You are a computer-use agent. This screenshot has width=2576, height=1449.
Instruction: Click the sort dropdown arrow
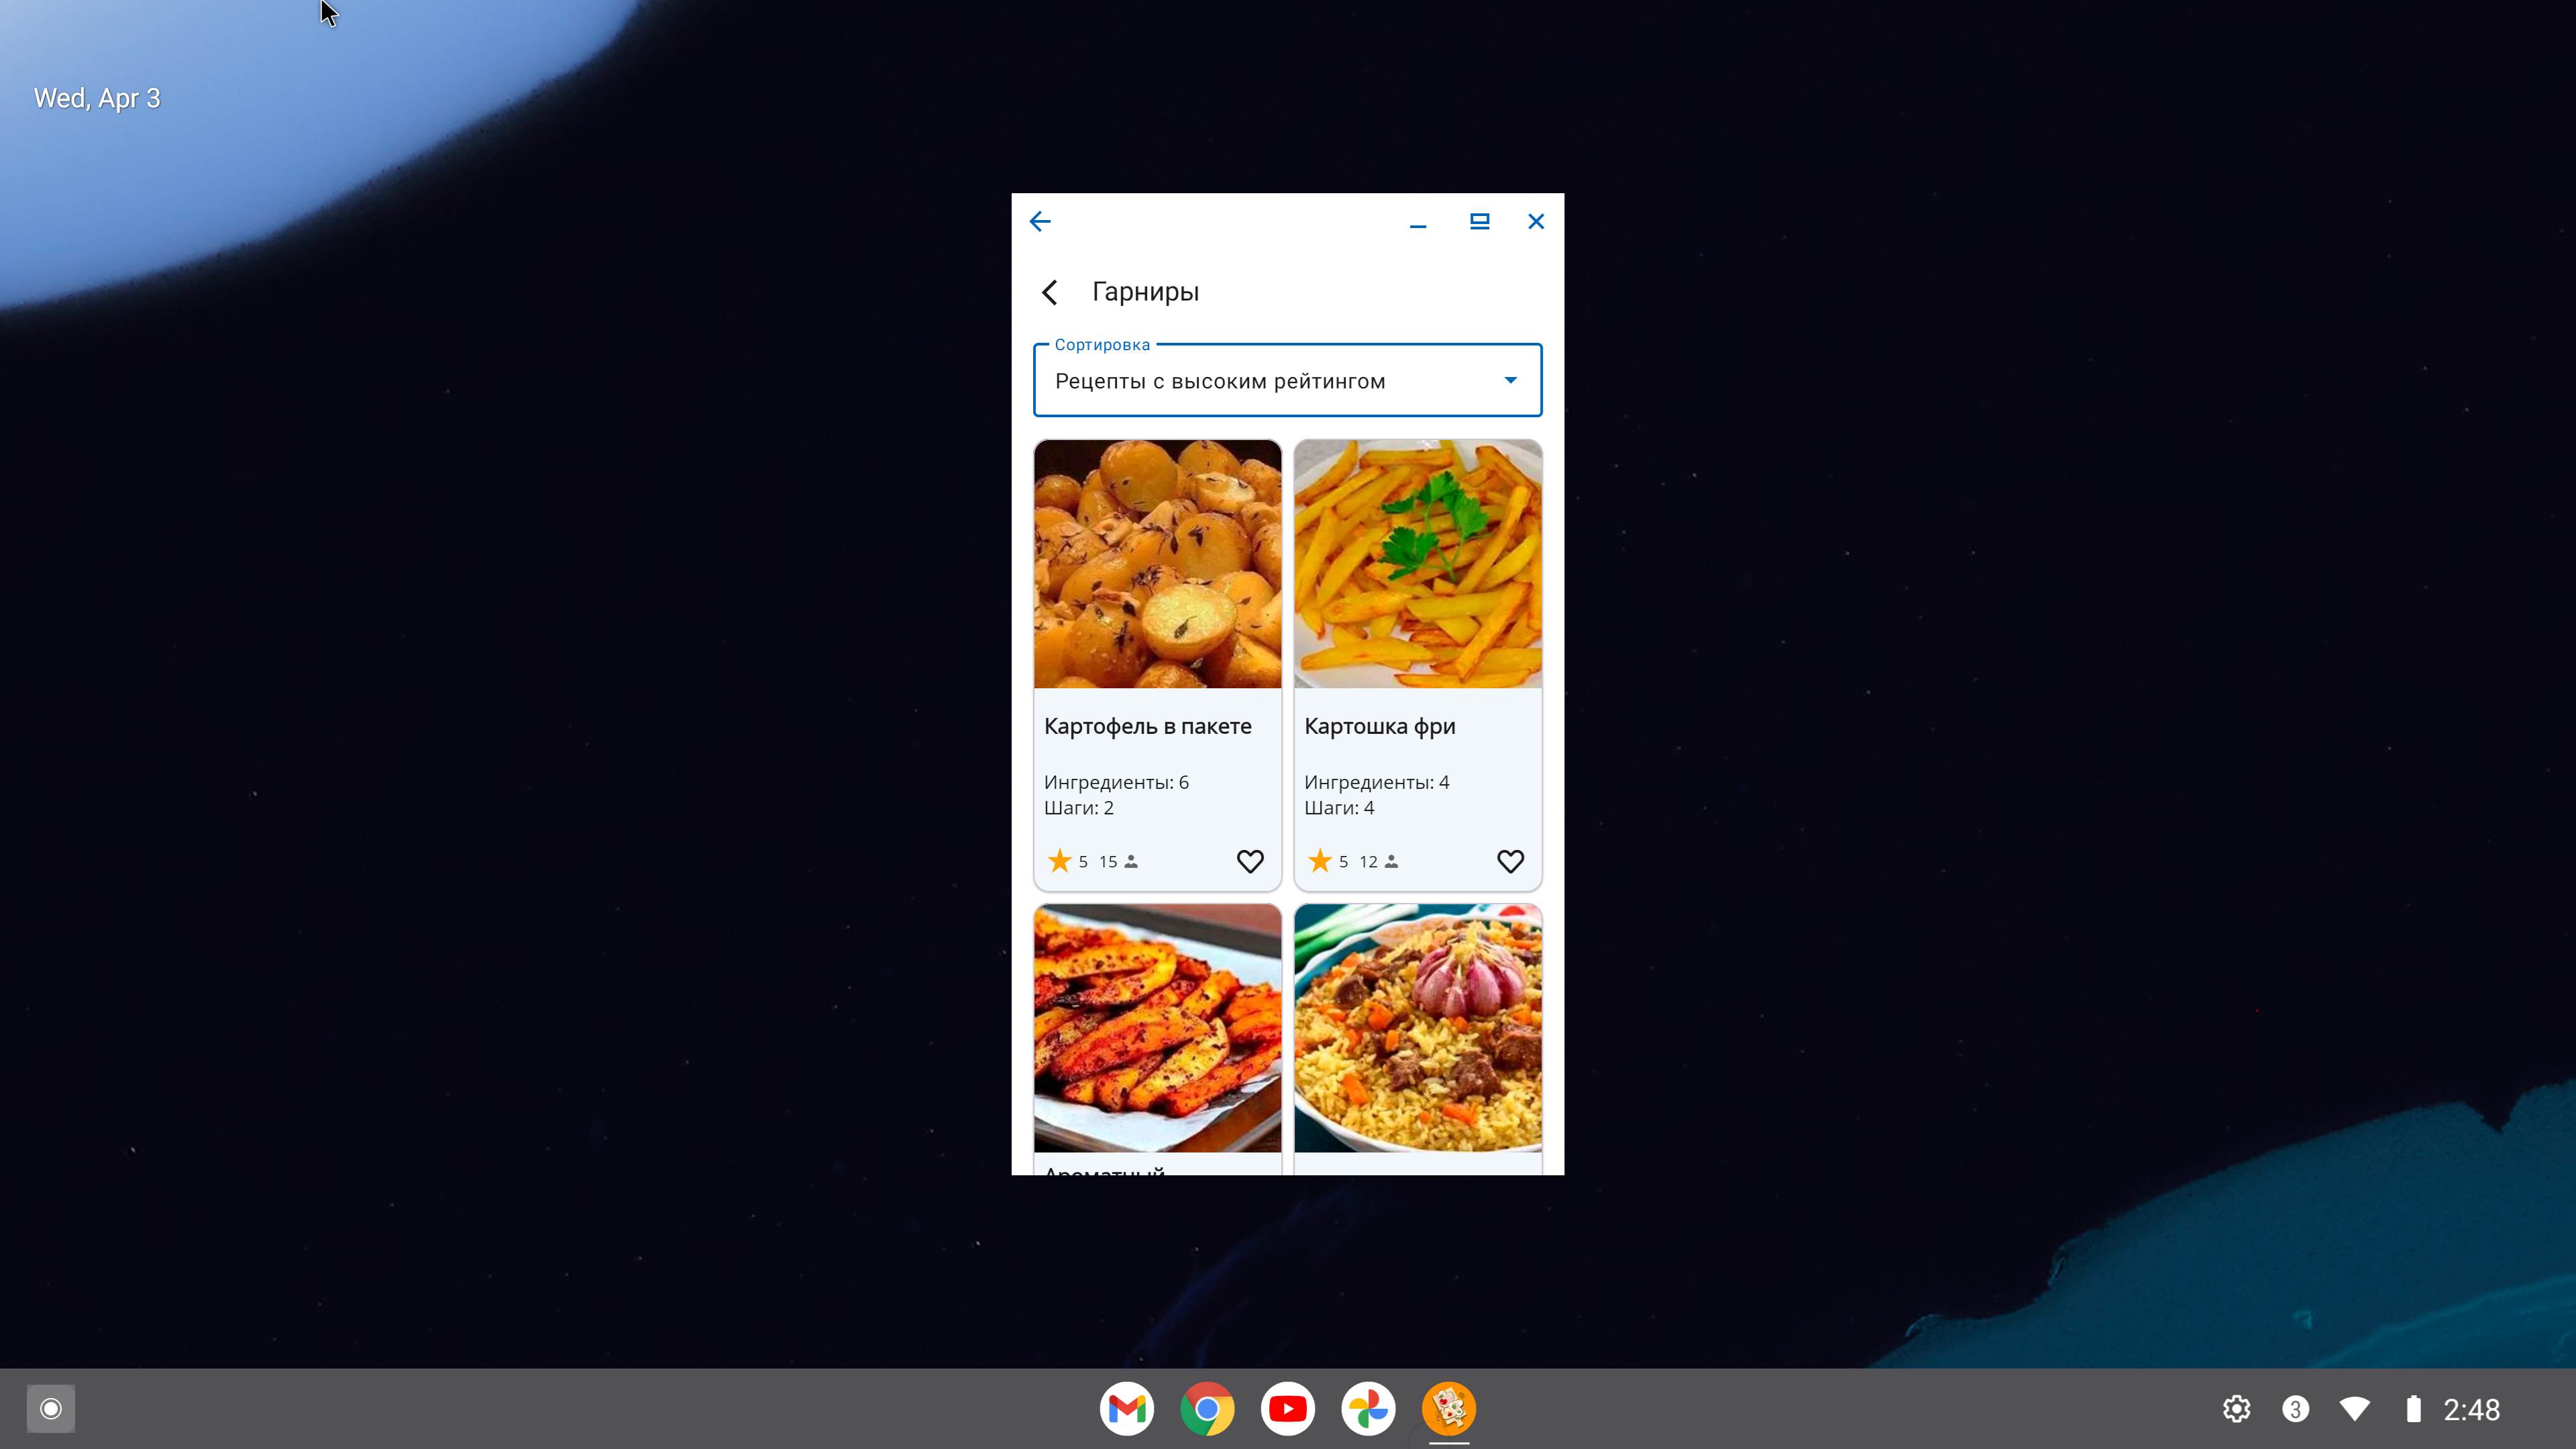point(1510,380)
